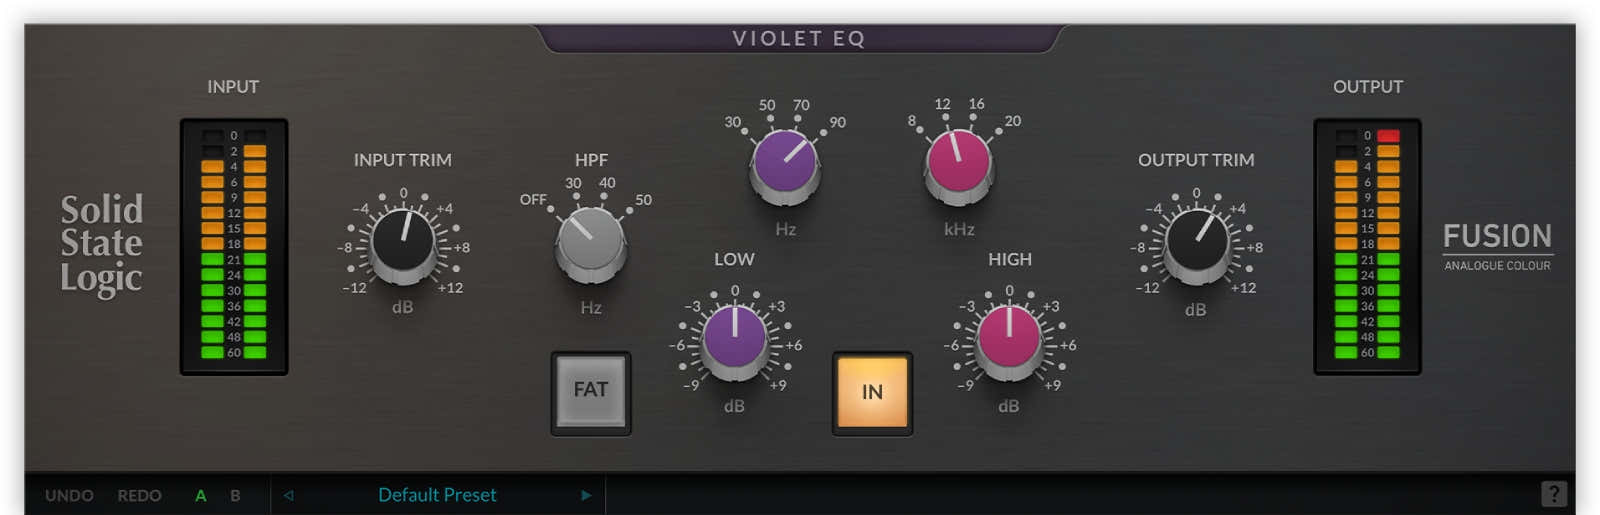Click the OUTPUT TRIM label
This screenshot has width=1600, height=515.
pyautogui.click(x=1196, y=160)
